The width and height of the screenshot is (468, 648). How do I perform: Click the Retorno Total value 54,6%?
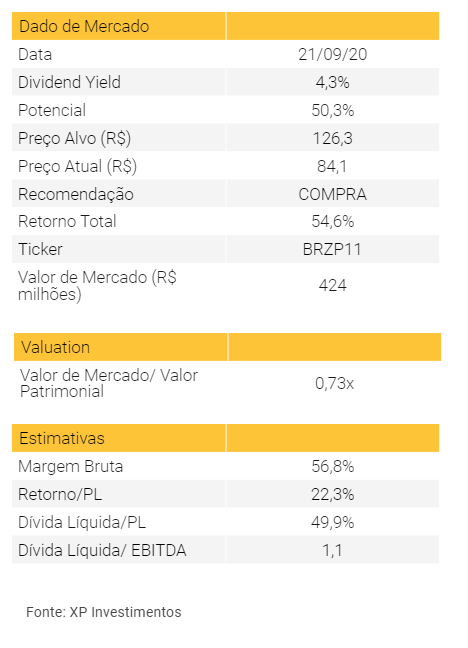coord(332,222)
